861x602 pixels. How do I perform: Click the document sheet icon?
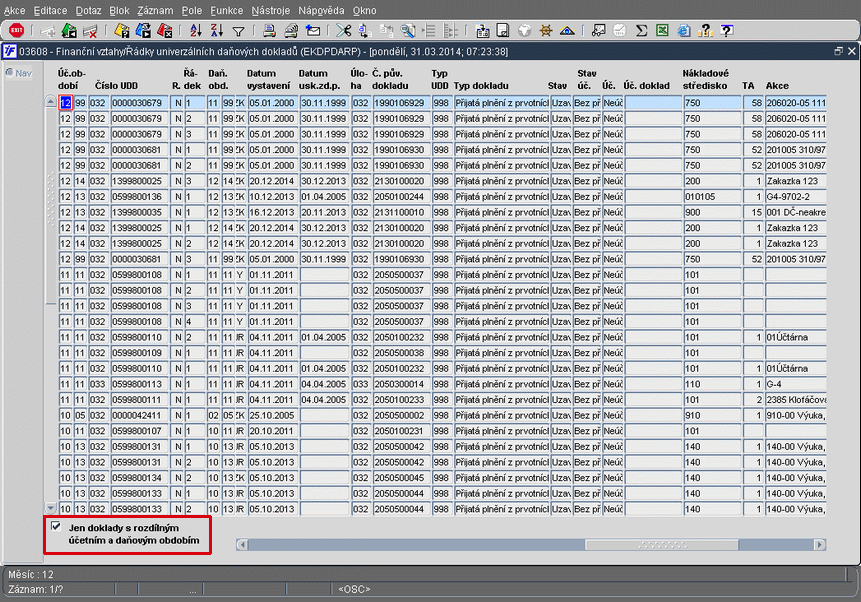[503, 30]
